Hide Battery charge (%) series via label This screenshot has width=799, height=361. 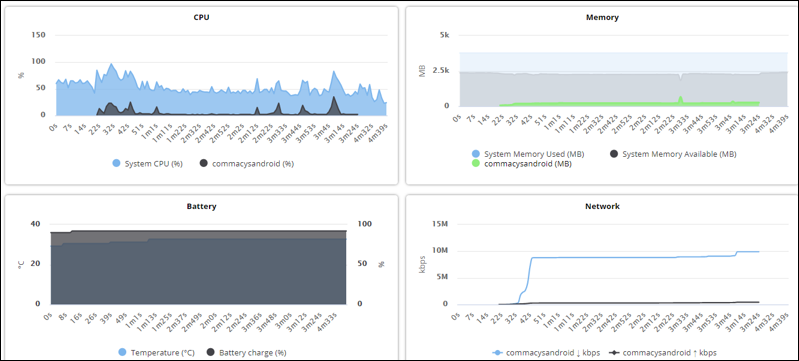253,352
